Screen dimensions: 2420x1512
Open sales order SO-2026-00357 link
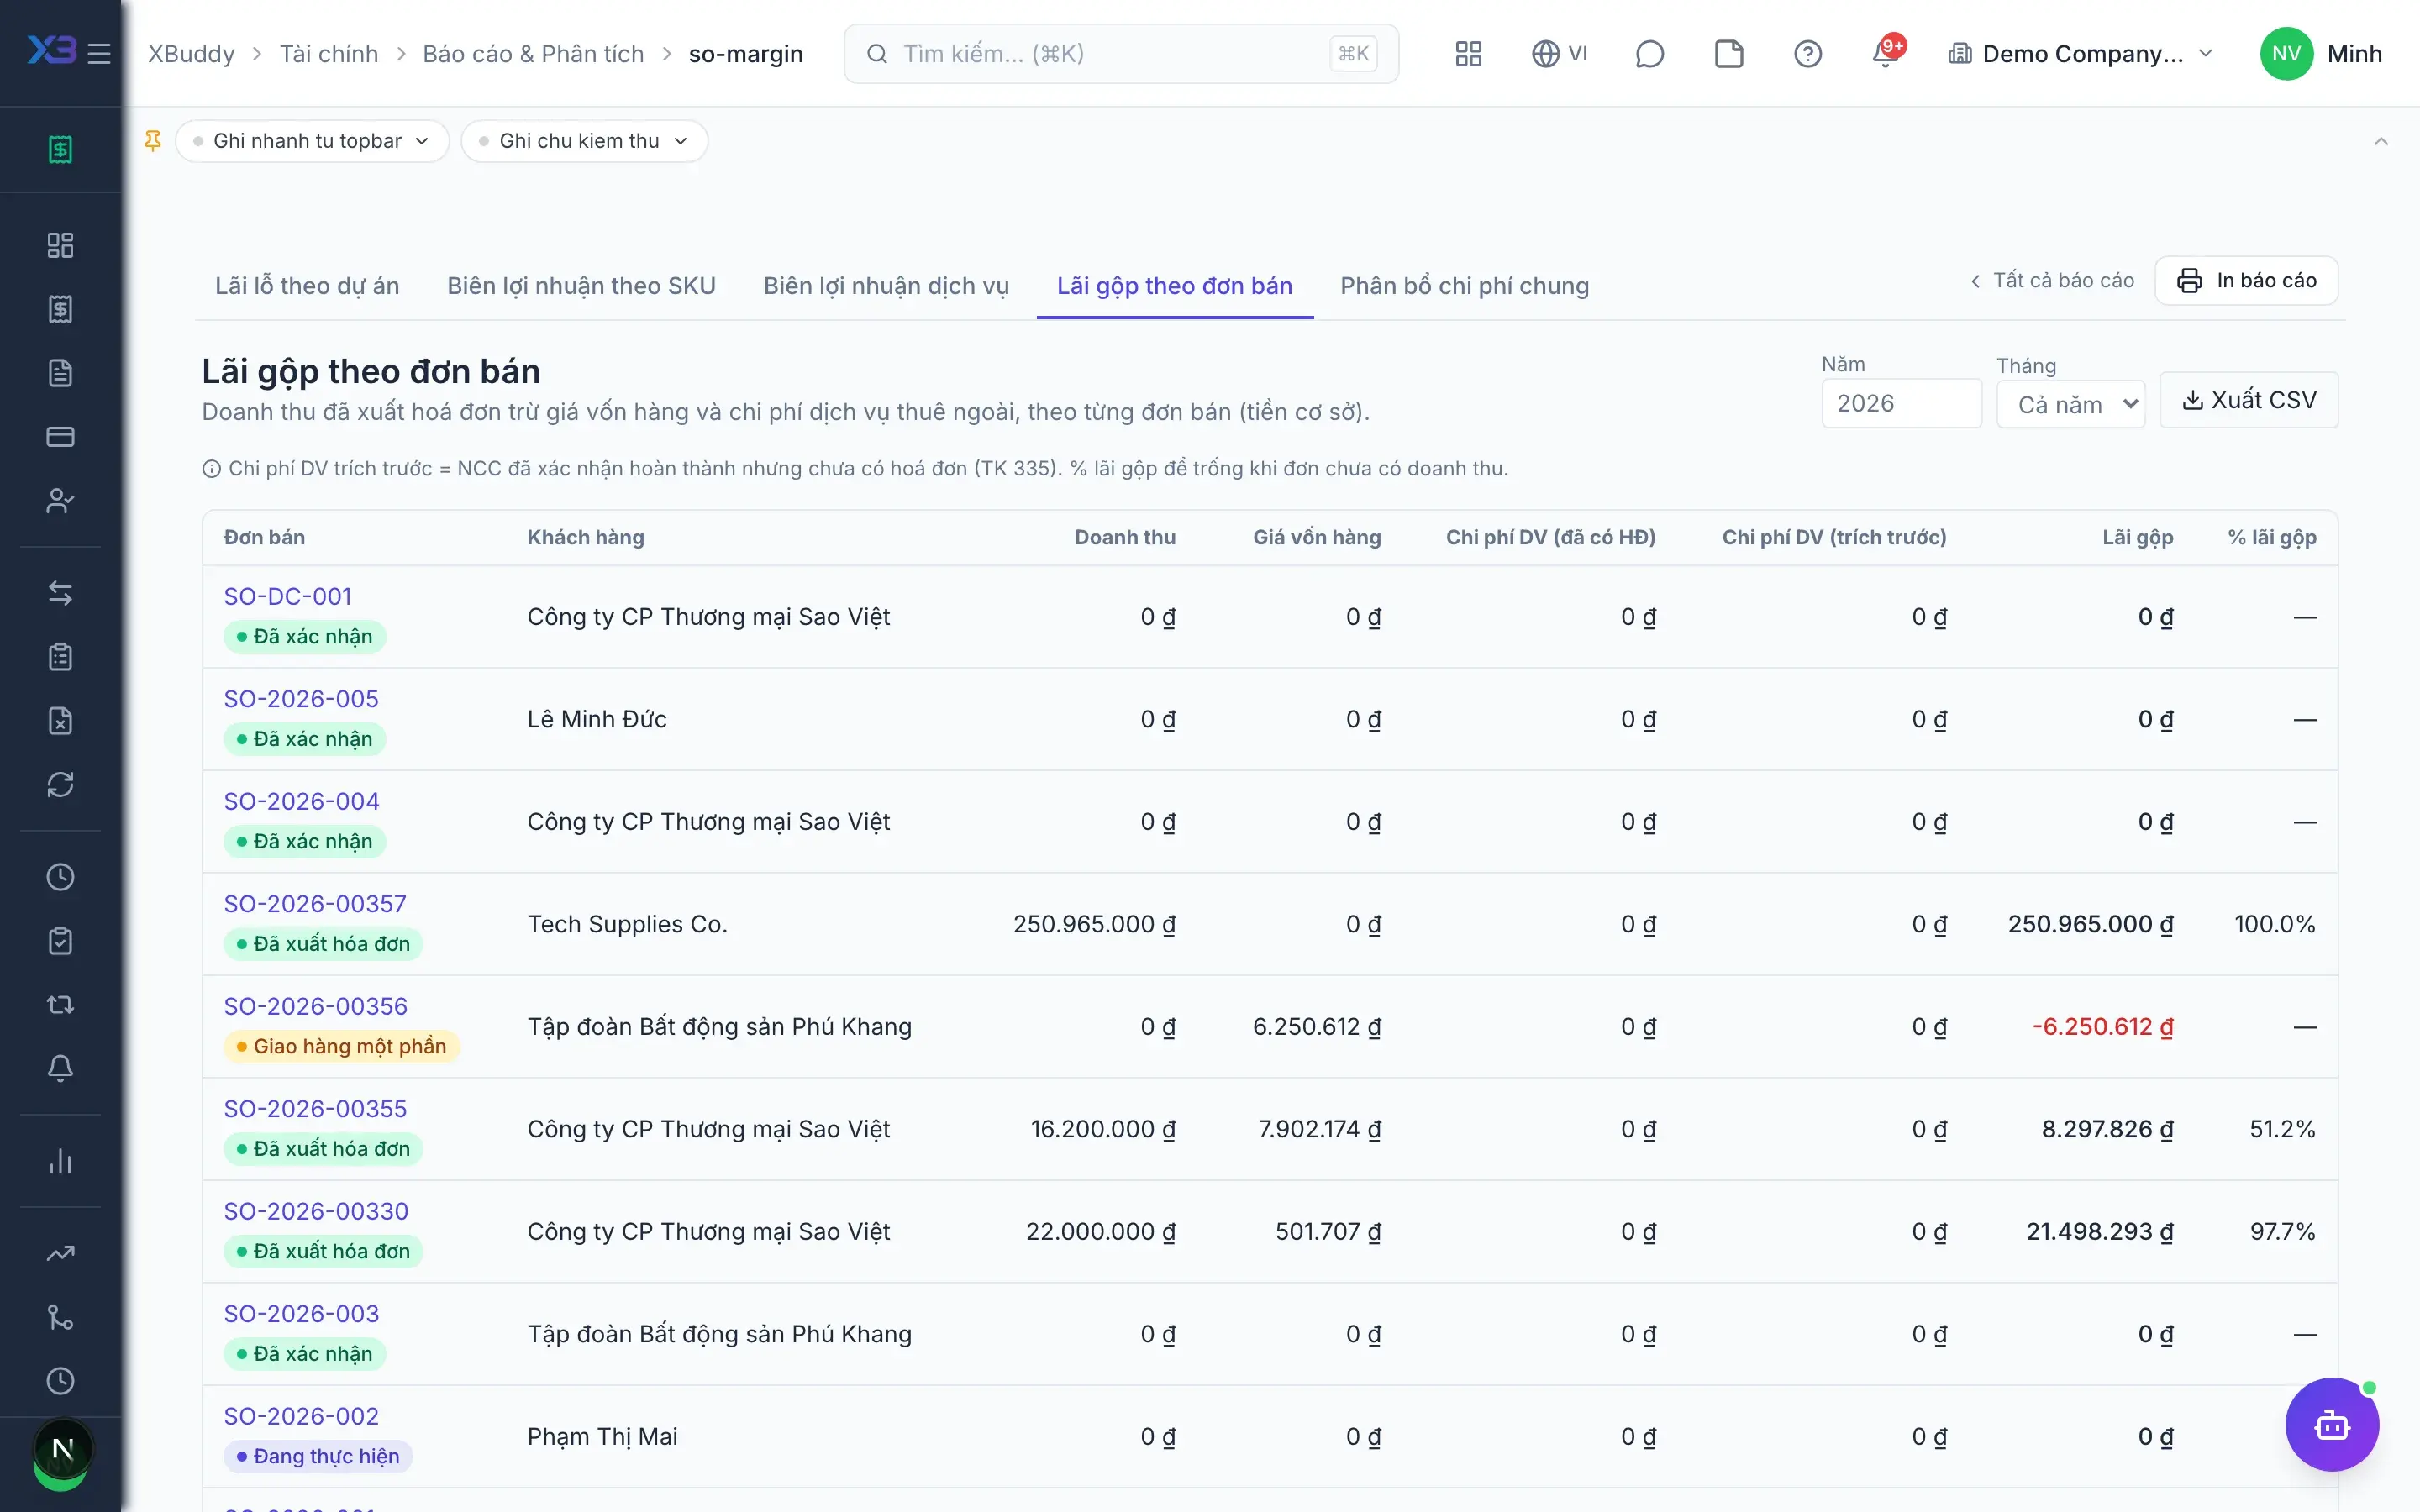click(315, 904)
